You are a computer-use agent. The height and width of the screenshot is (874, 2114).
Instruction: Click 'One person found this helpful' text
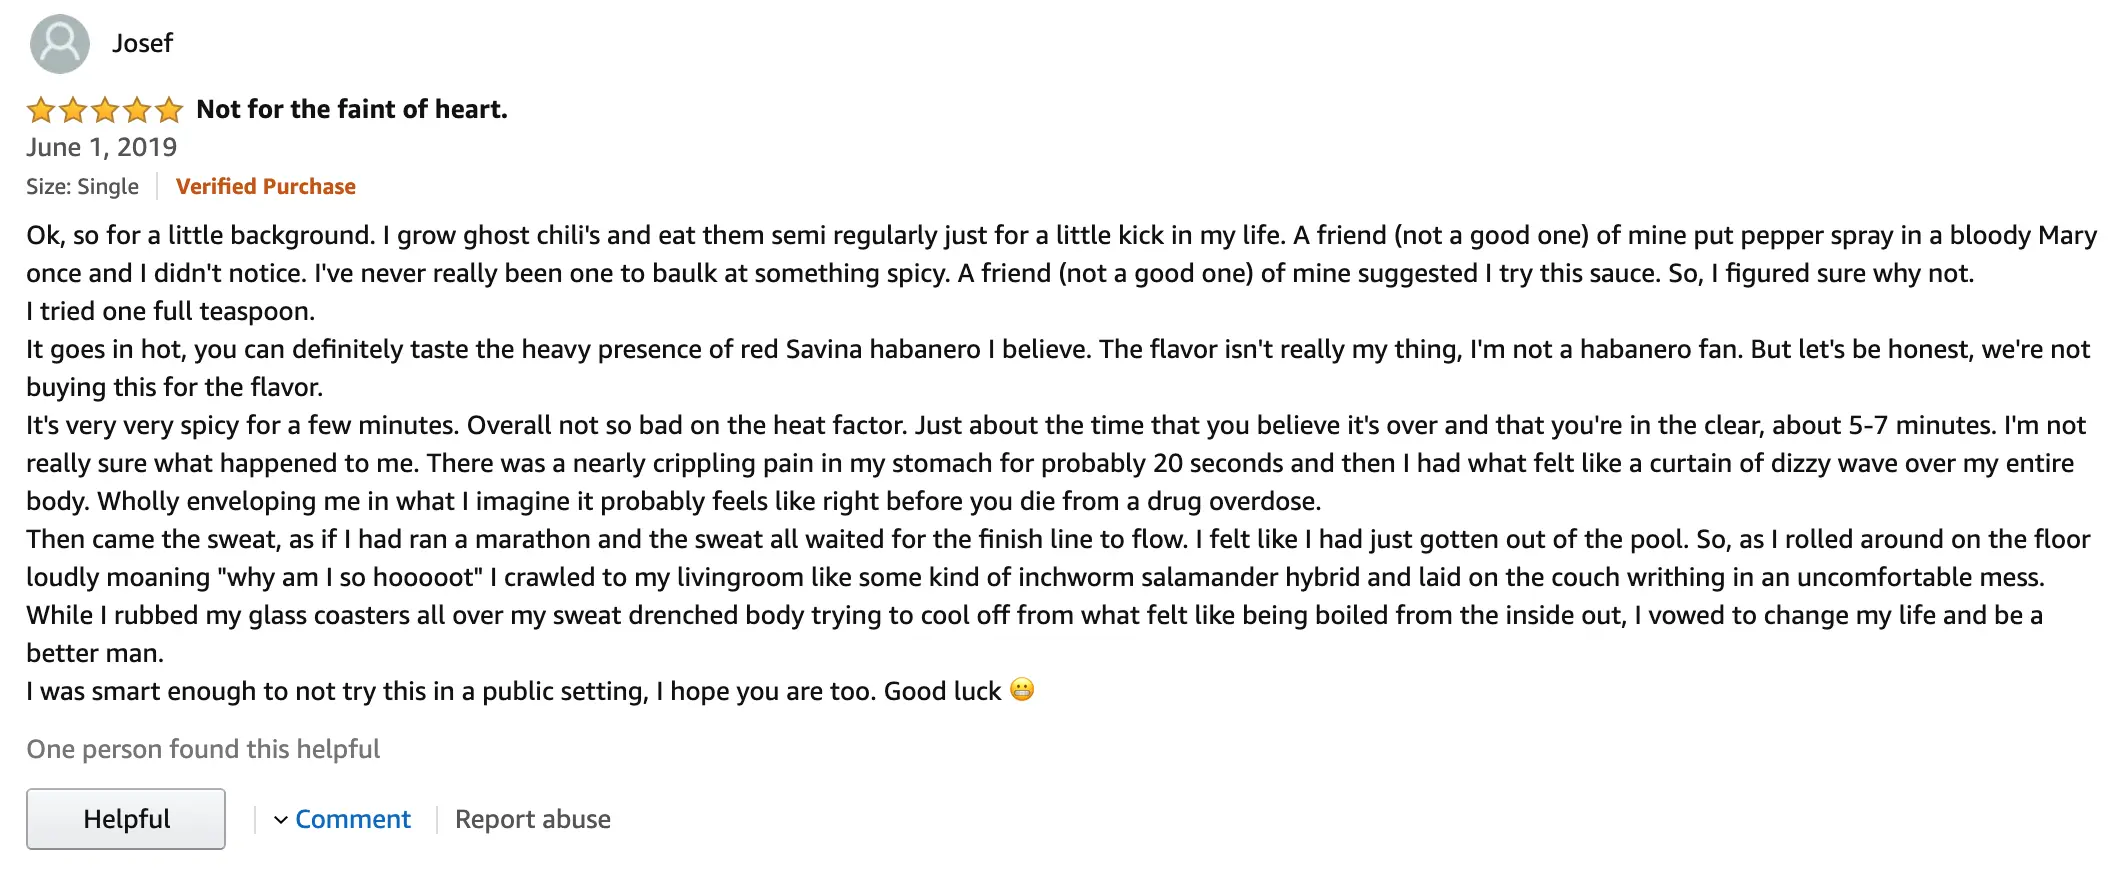click(x=203, y=749)
